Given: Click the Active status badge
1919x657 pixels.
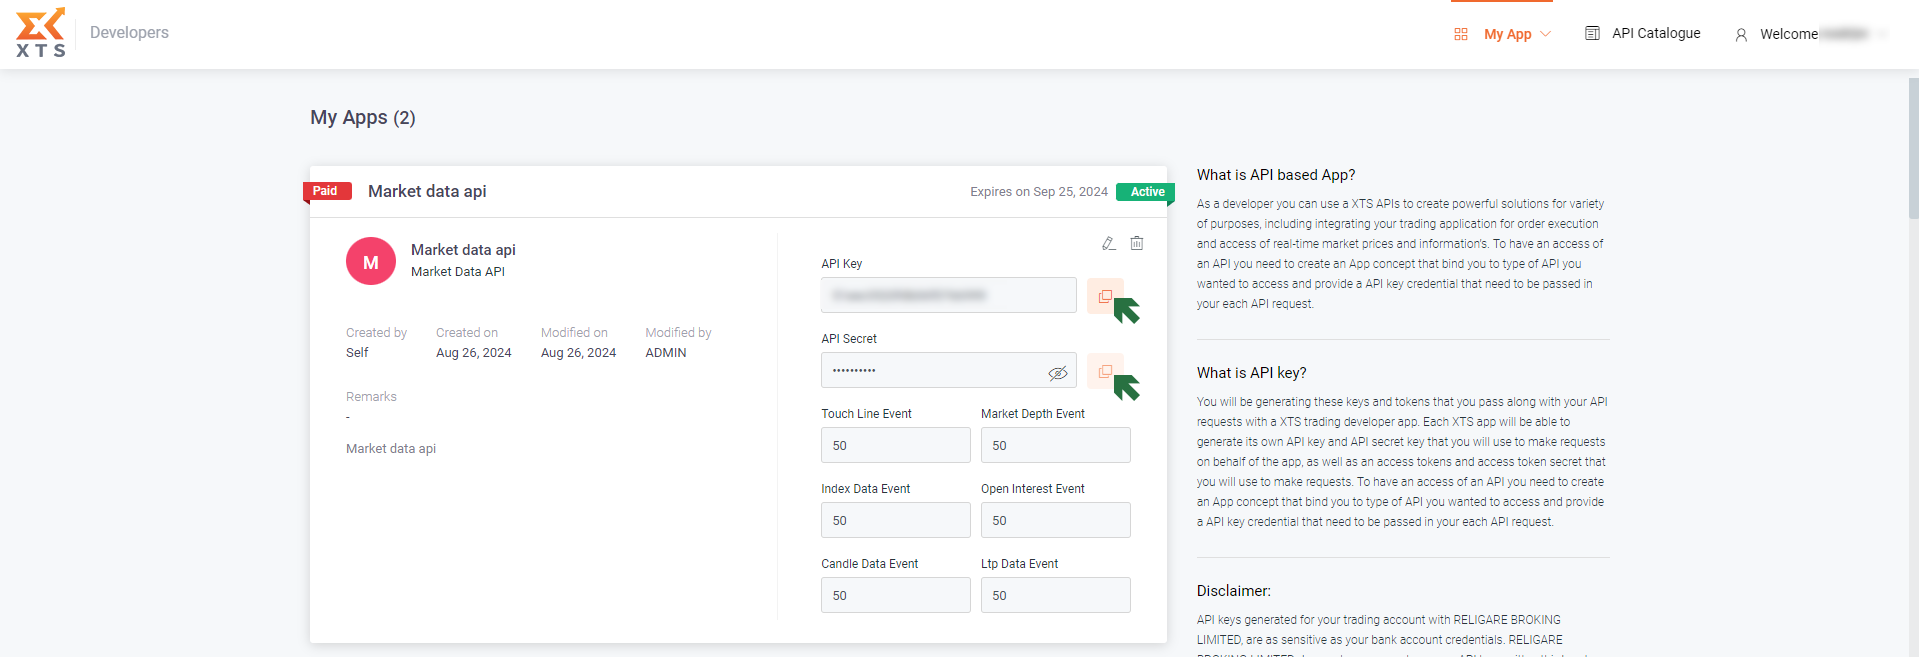Looking at the screenshot, I should 1146,192.
